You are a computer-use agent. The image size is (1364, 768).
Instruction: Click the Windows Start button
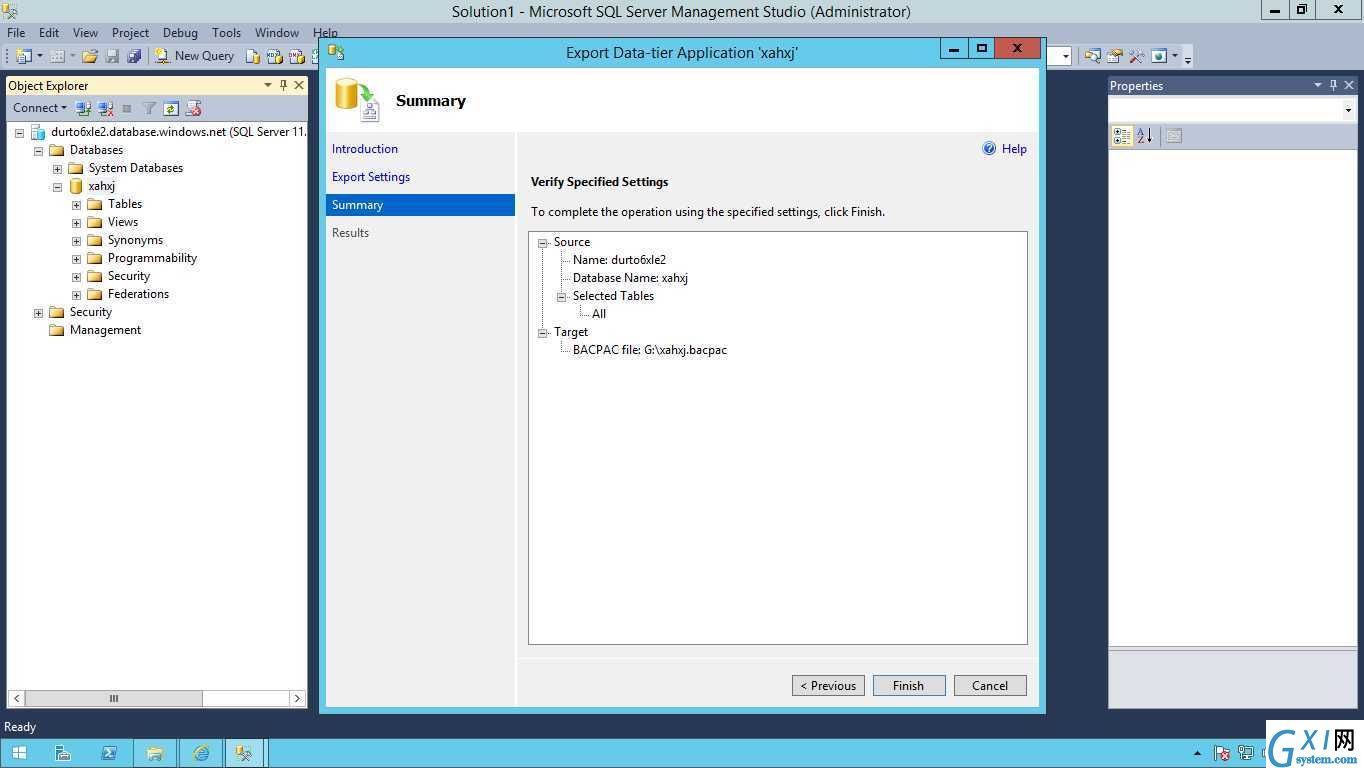19,753
